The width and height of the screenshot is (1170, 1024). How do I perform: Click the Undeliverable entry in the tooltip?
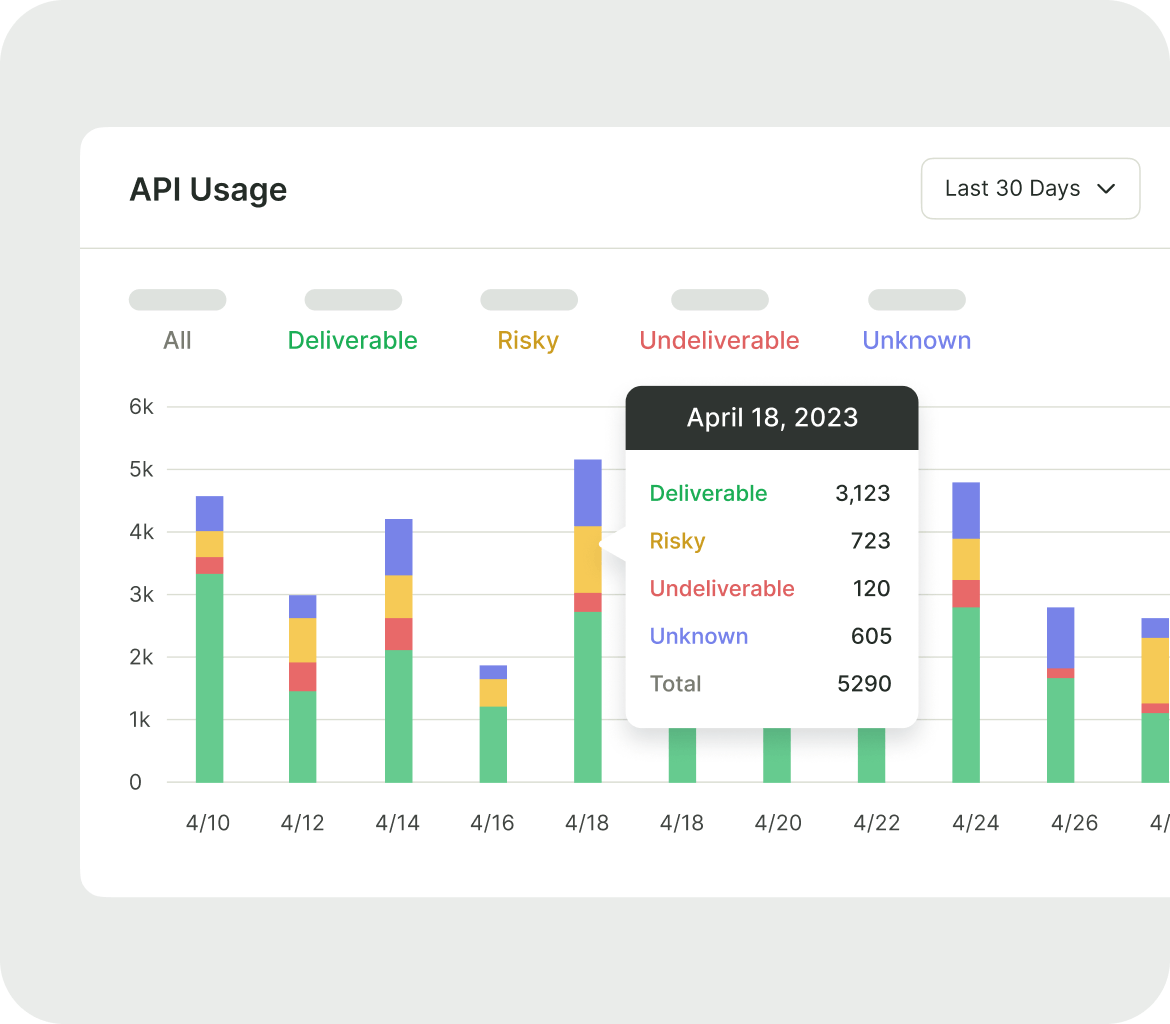coord(722,588)
